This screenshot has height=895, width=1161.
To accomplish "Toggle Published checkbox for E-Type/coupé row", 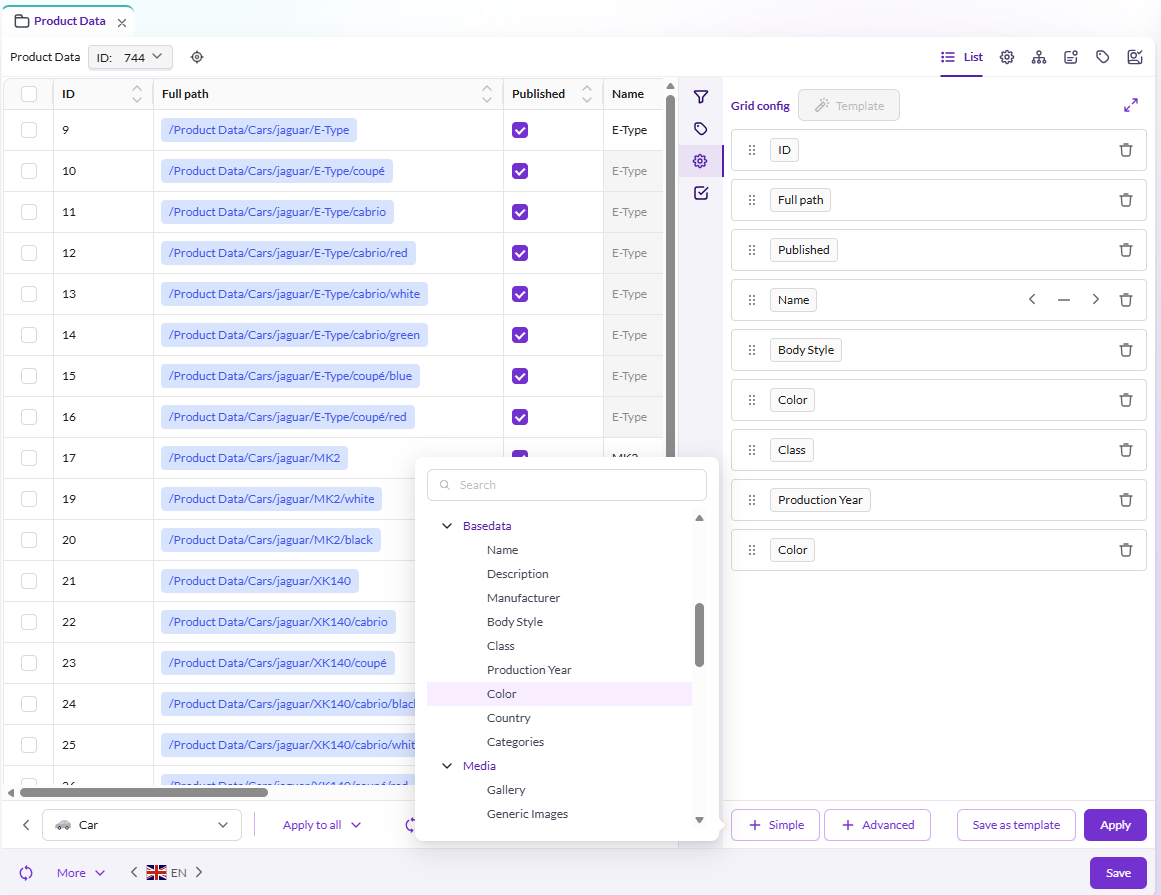I will [x=520, y=171].
